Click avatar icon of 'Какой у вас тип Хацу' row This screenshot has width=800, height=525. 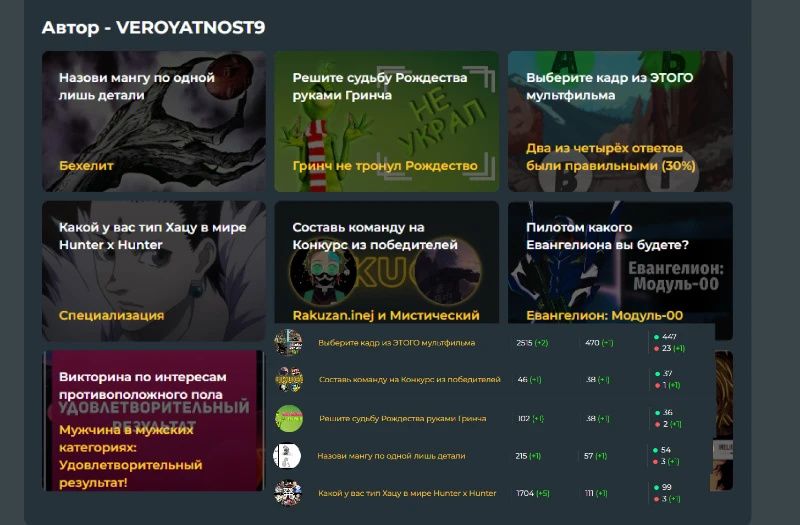pyautogui.click(x=288, y=493)
